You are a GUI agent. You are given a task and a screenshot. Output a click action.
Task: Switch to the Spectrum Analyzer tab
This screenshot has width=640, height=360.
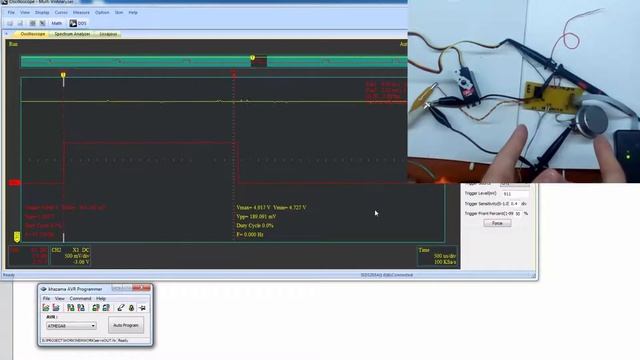pos(72,34)
